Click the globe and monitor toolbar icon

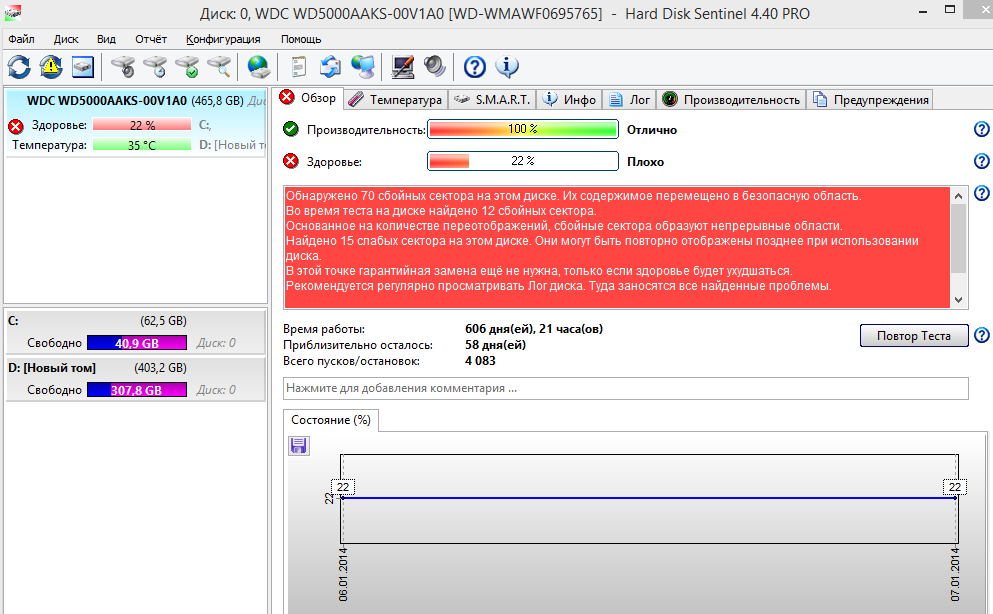[x=363, y=66]
